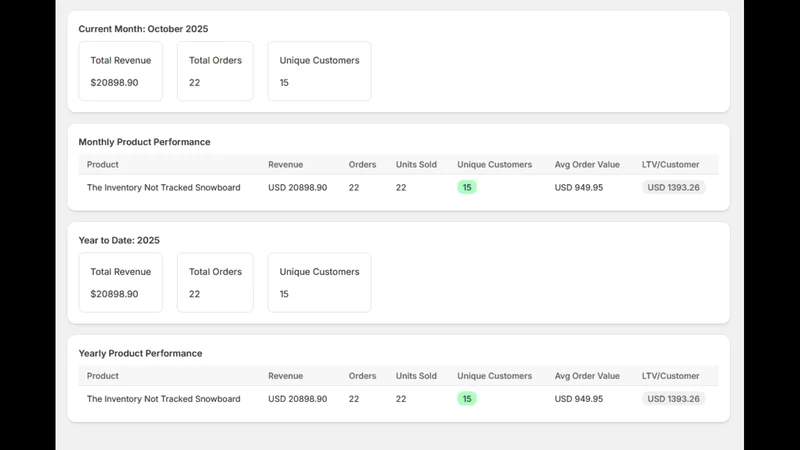The height and width of the screenshot is (450, 800).
Task: Click green 15 badge in Monthly table
Action: (x=467, y=187)
